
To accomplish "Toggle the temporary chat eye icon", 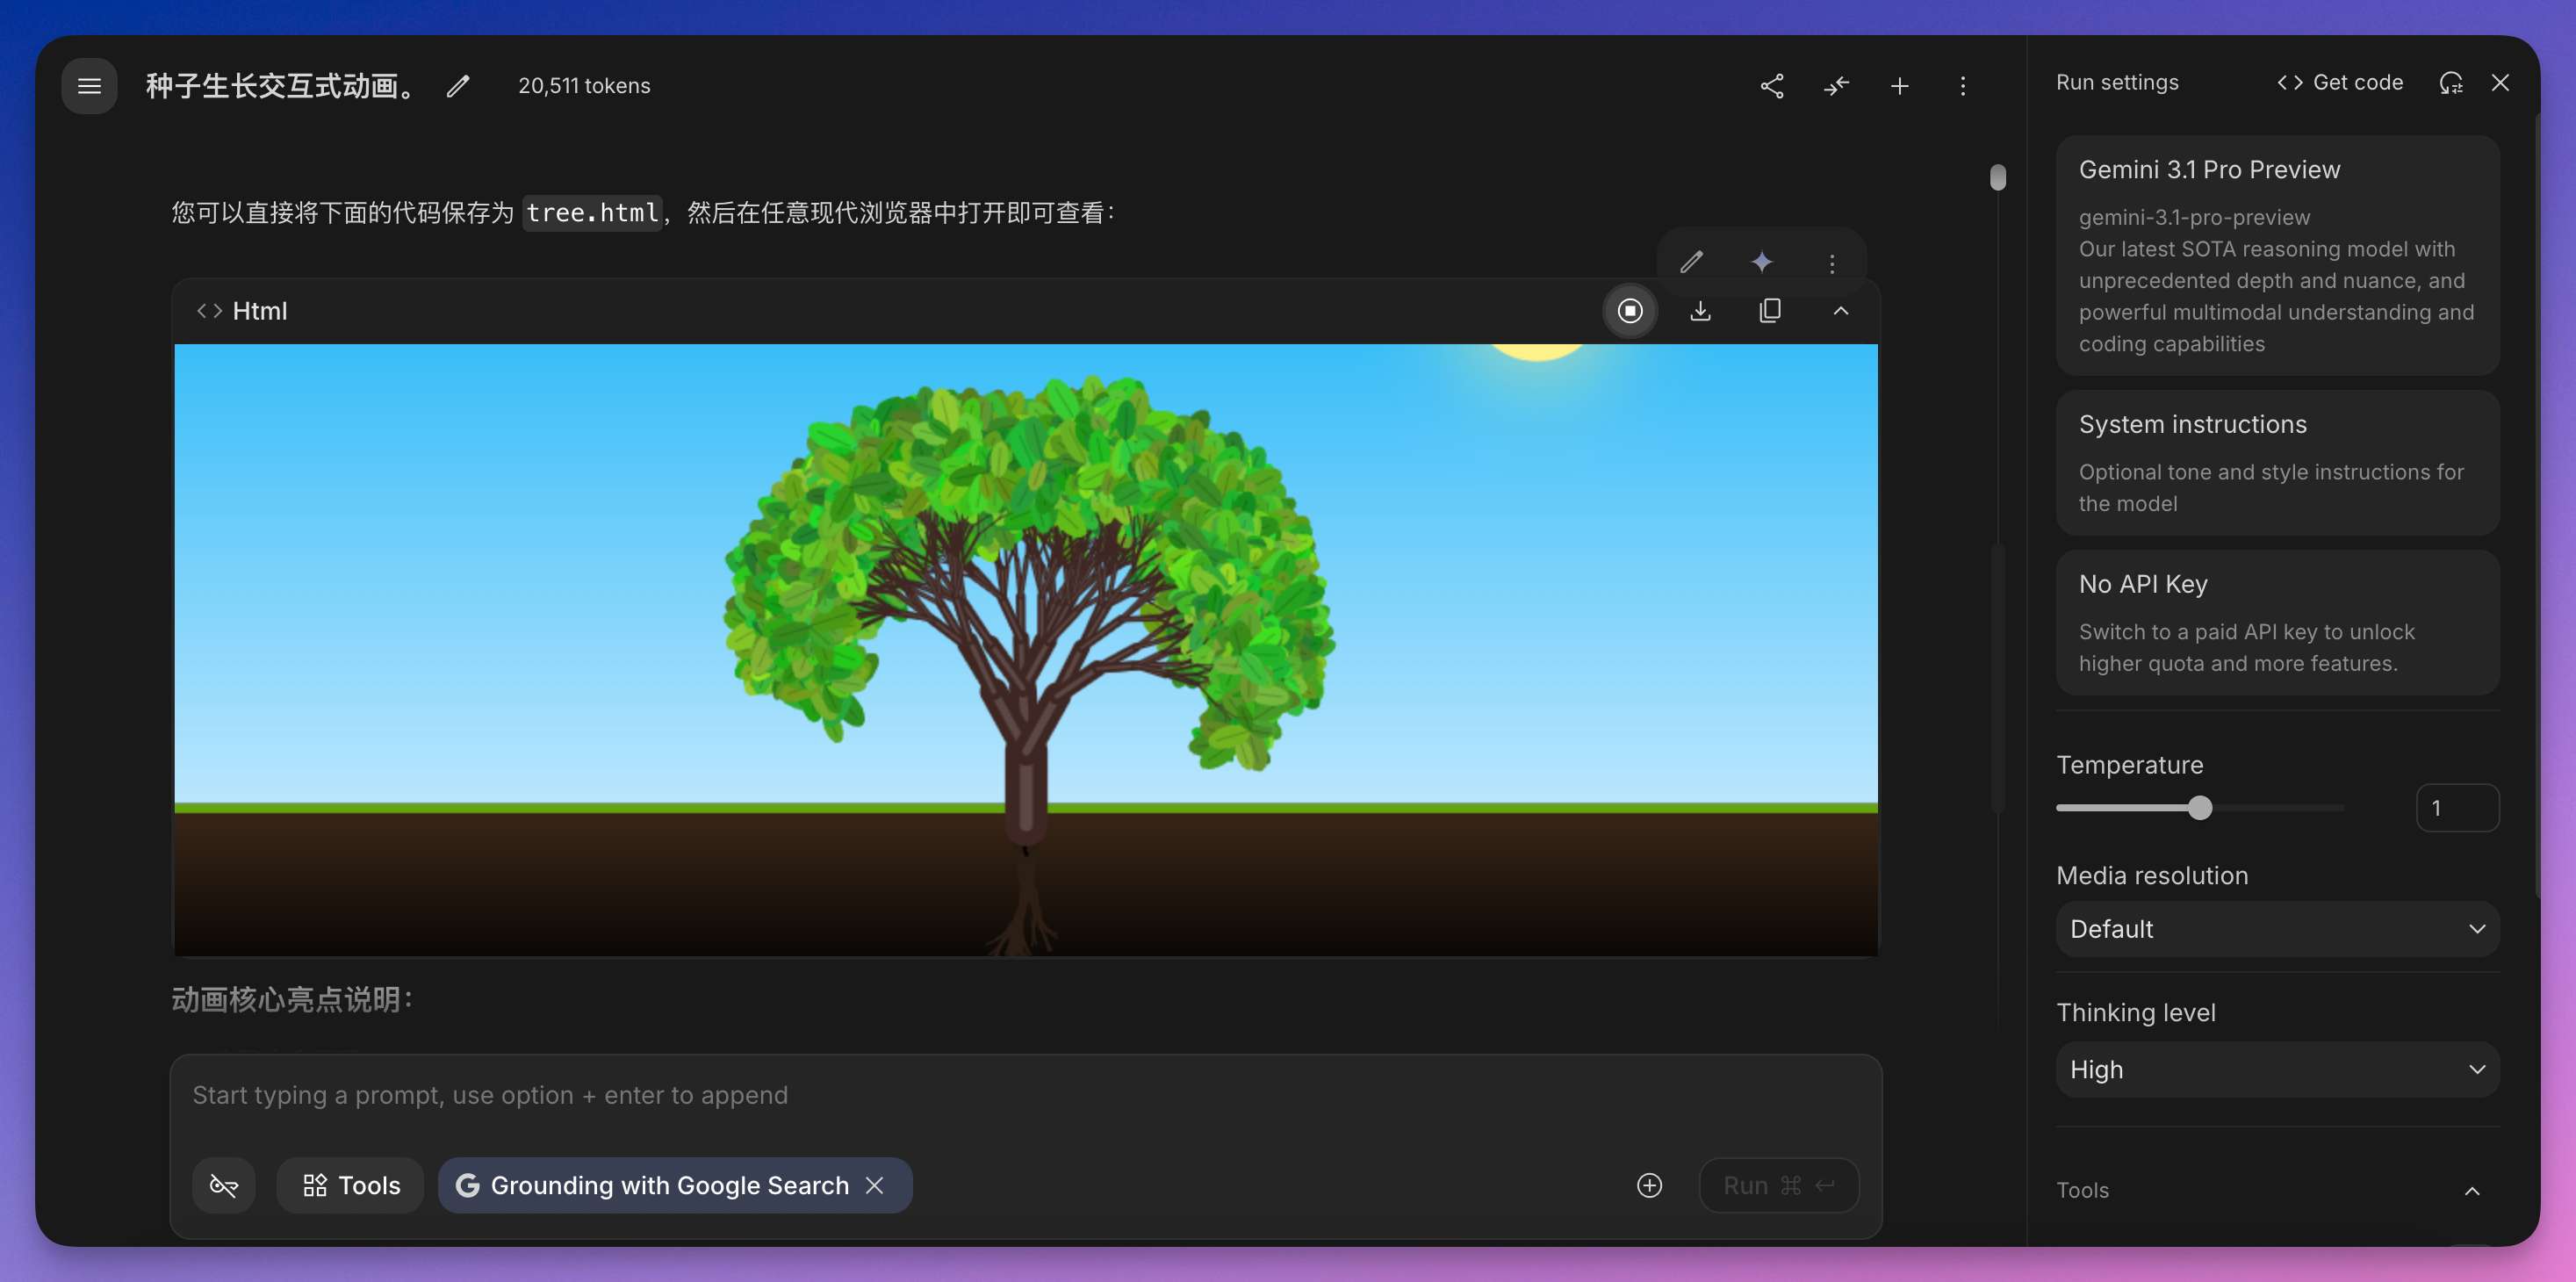I will [223, 1185].
